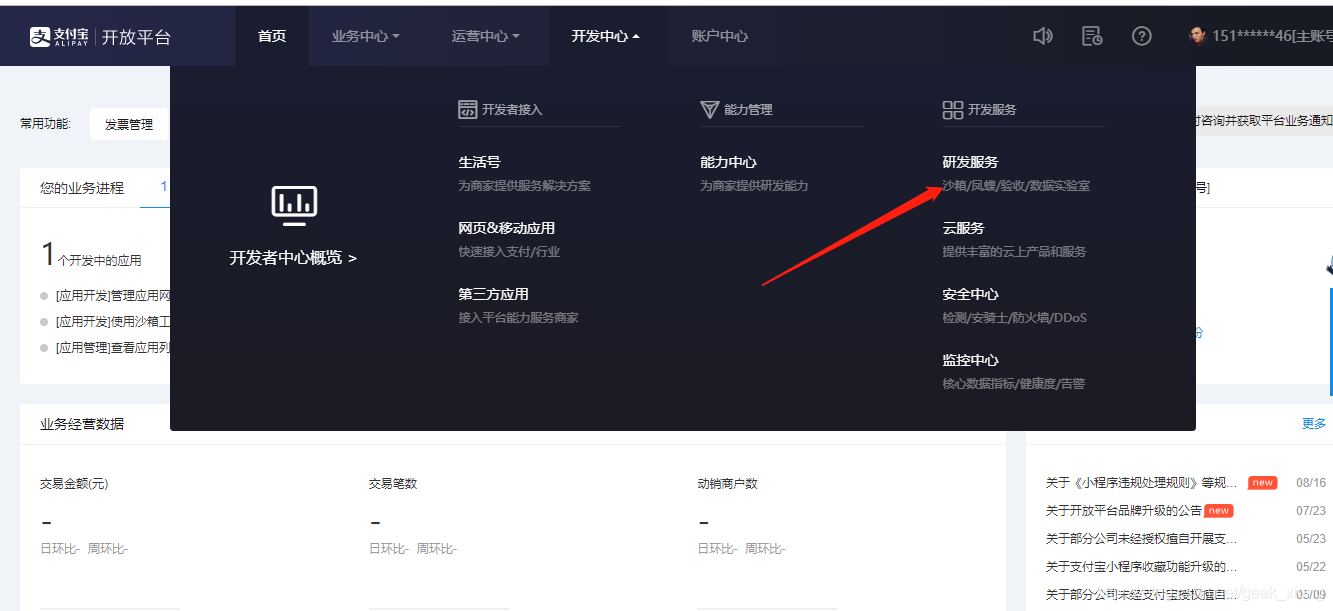
Task: Open 安全中心 menu entry
Action: pos(971,294)
